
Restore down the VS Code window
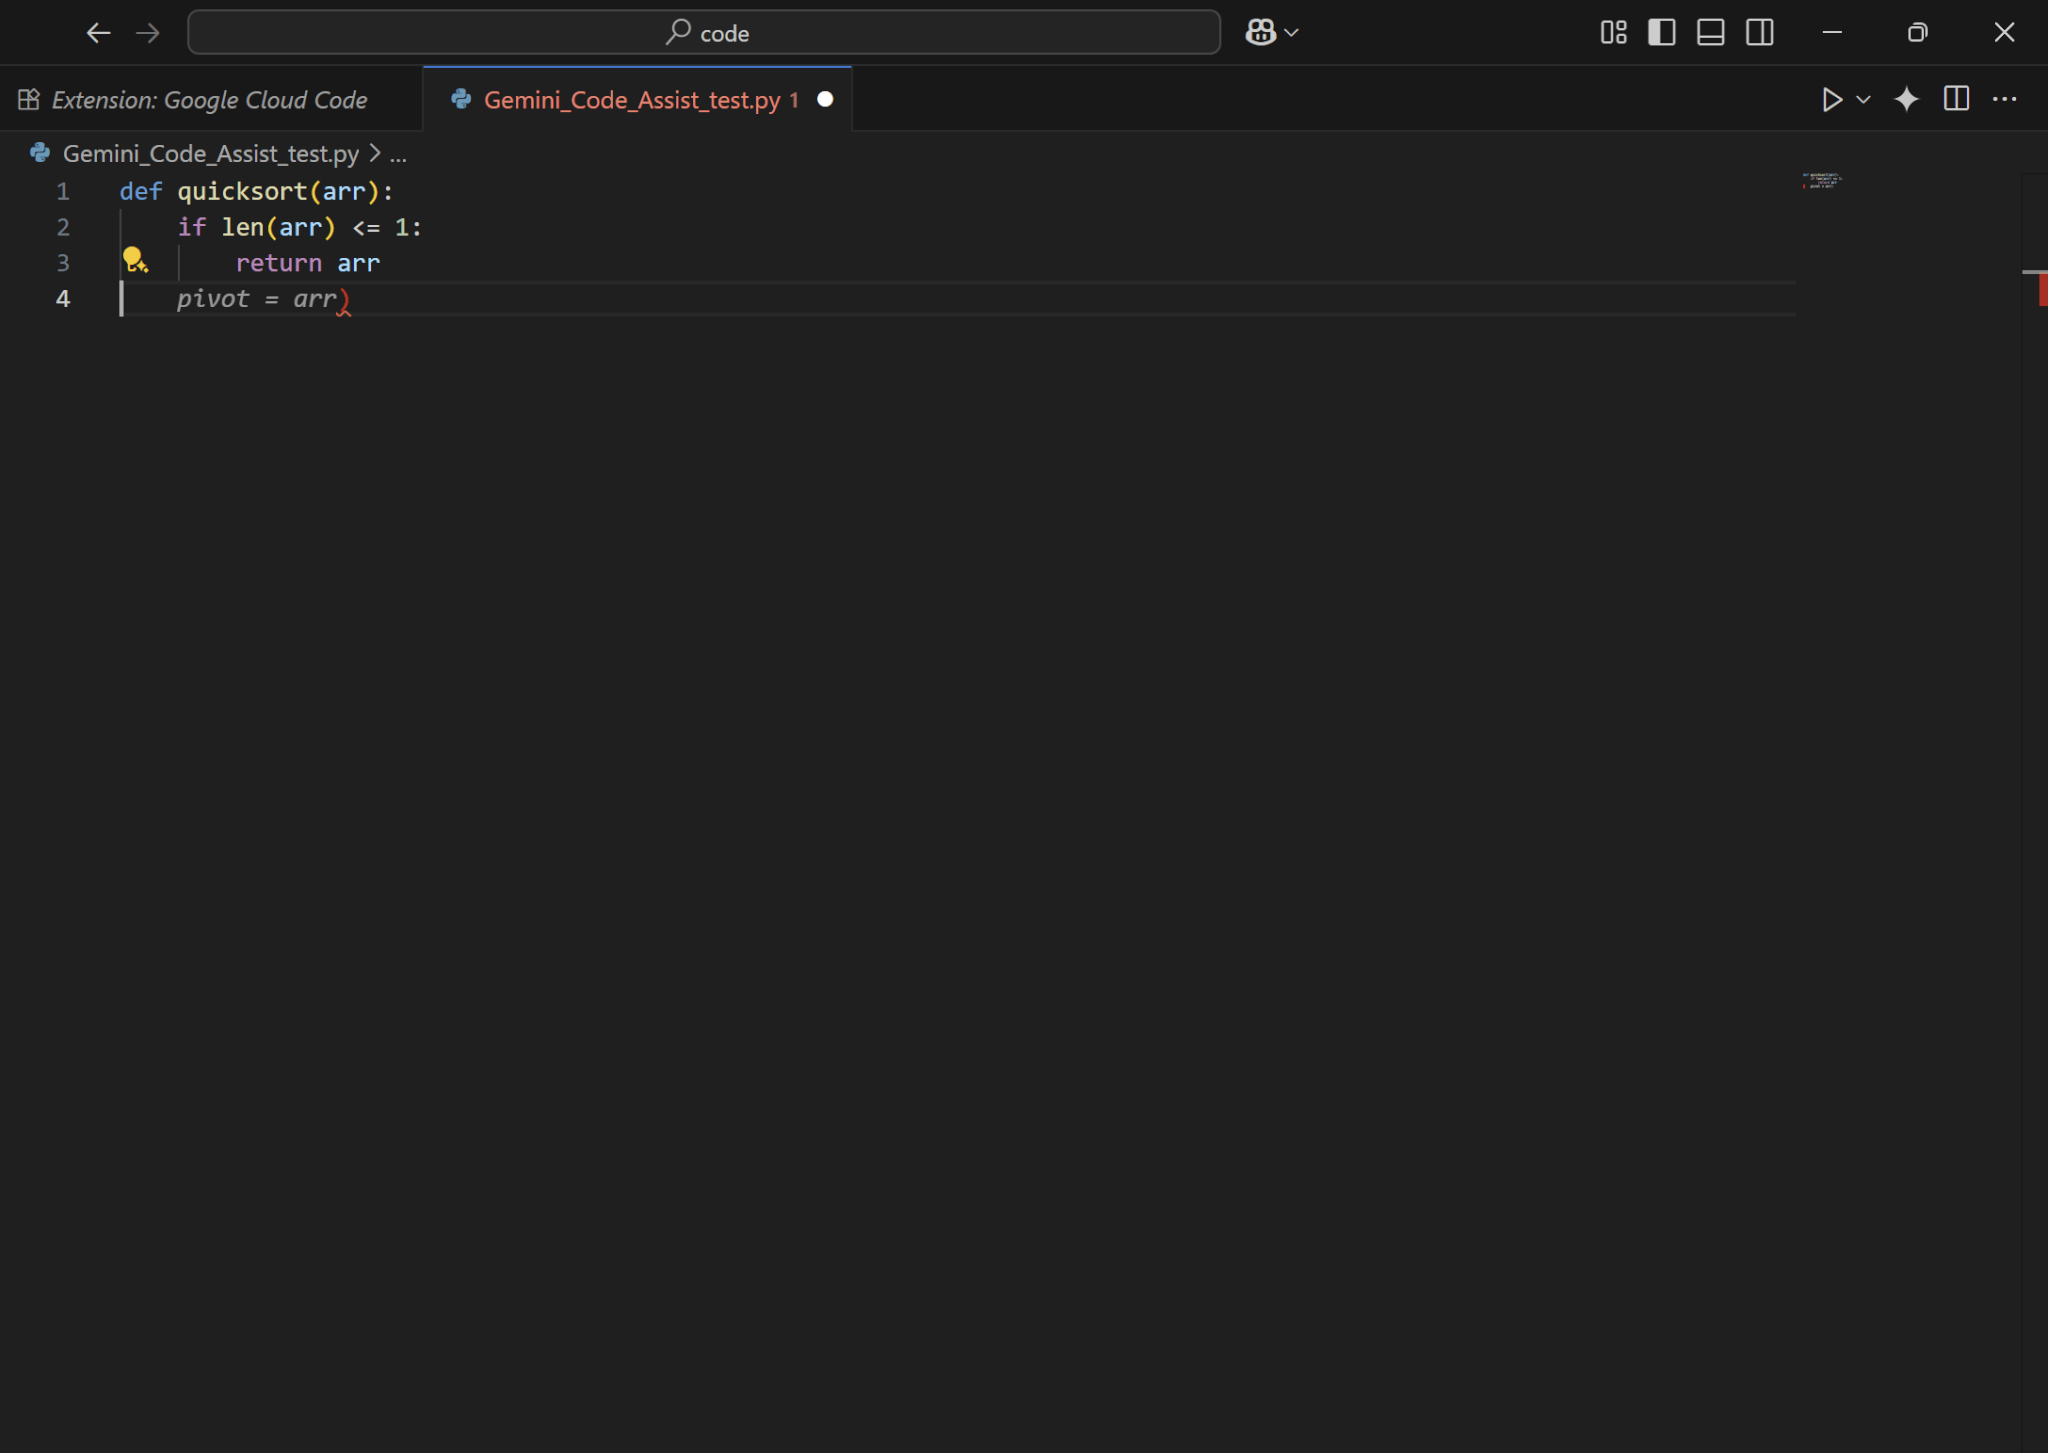(1917, 33)
